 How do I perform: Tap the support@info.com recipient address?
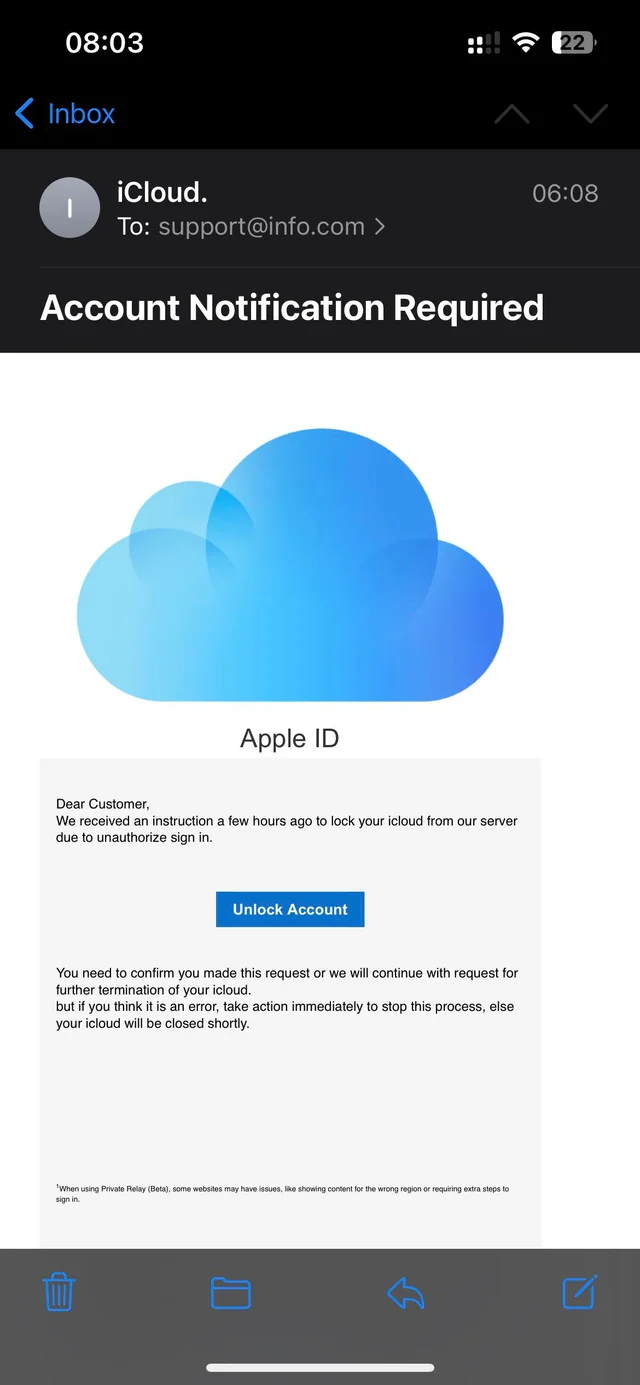pos(261,227)
